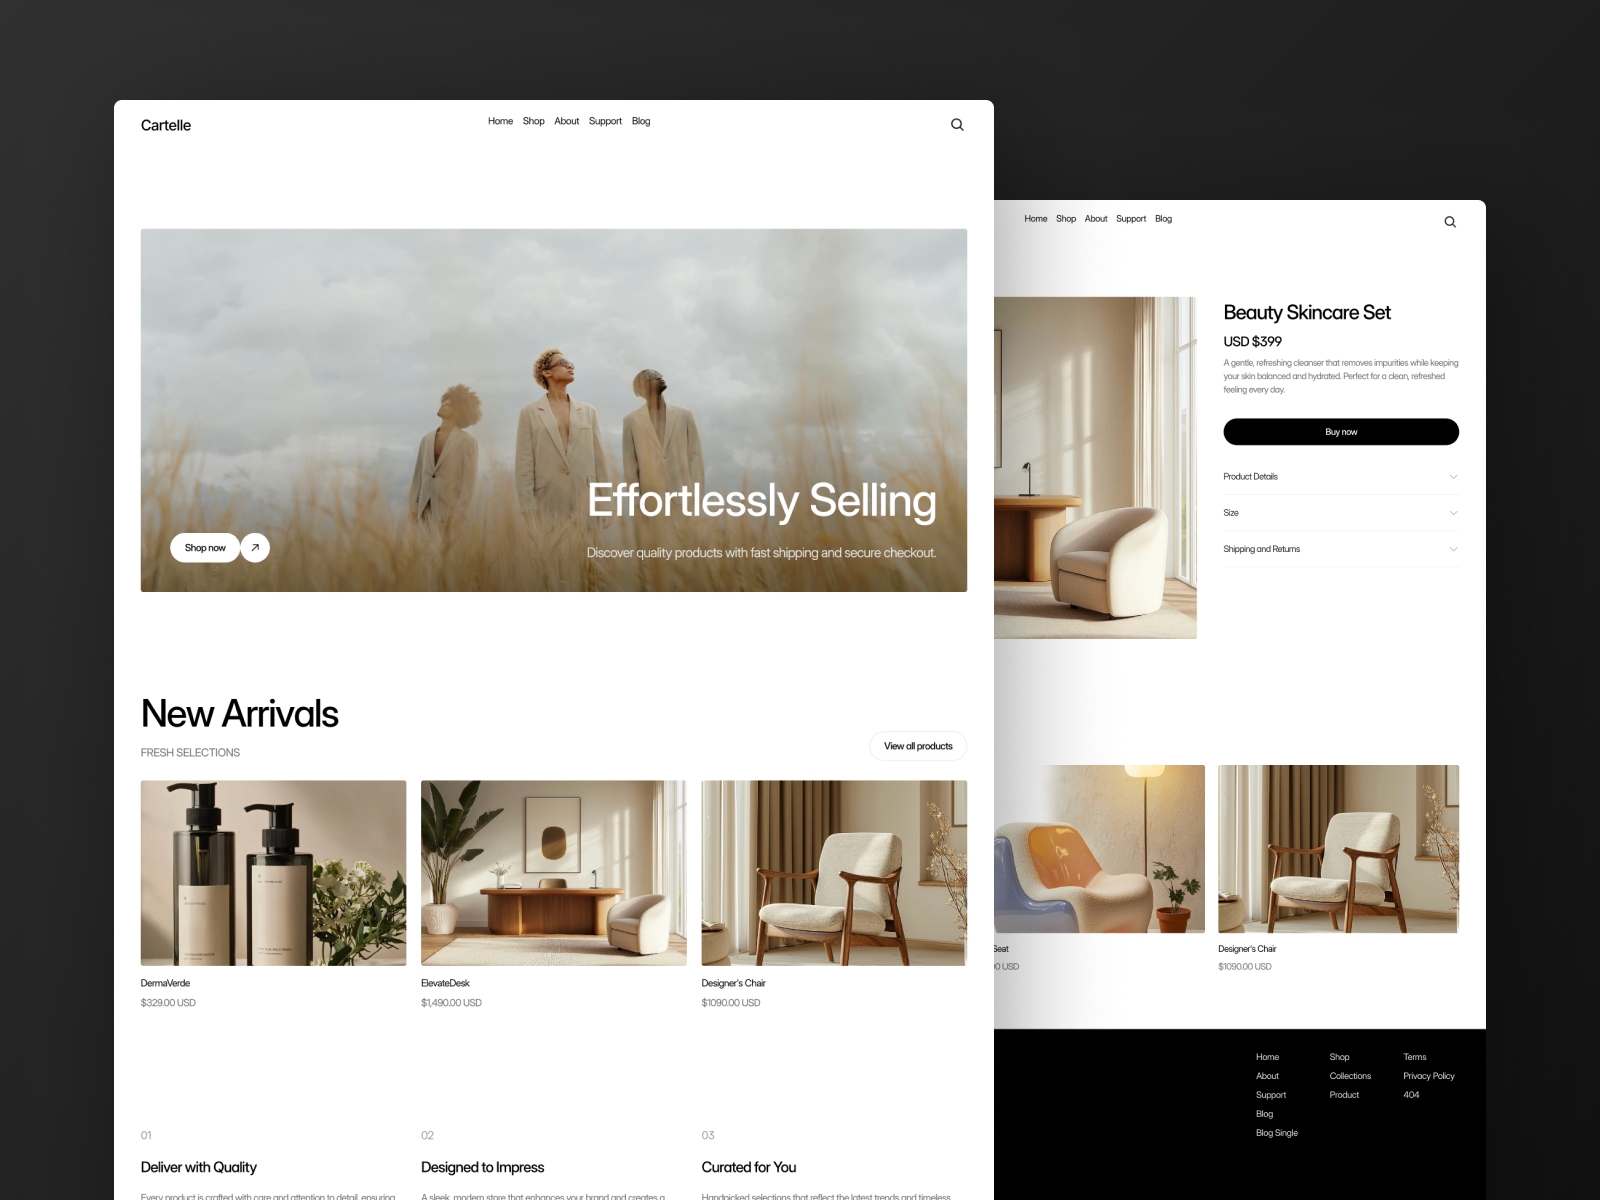Open the ElevateDesk product thumbnail
This screenshot has width=1600, height=1200.
[553, 872]
